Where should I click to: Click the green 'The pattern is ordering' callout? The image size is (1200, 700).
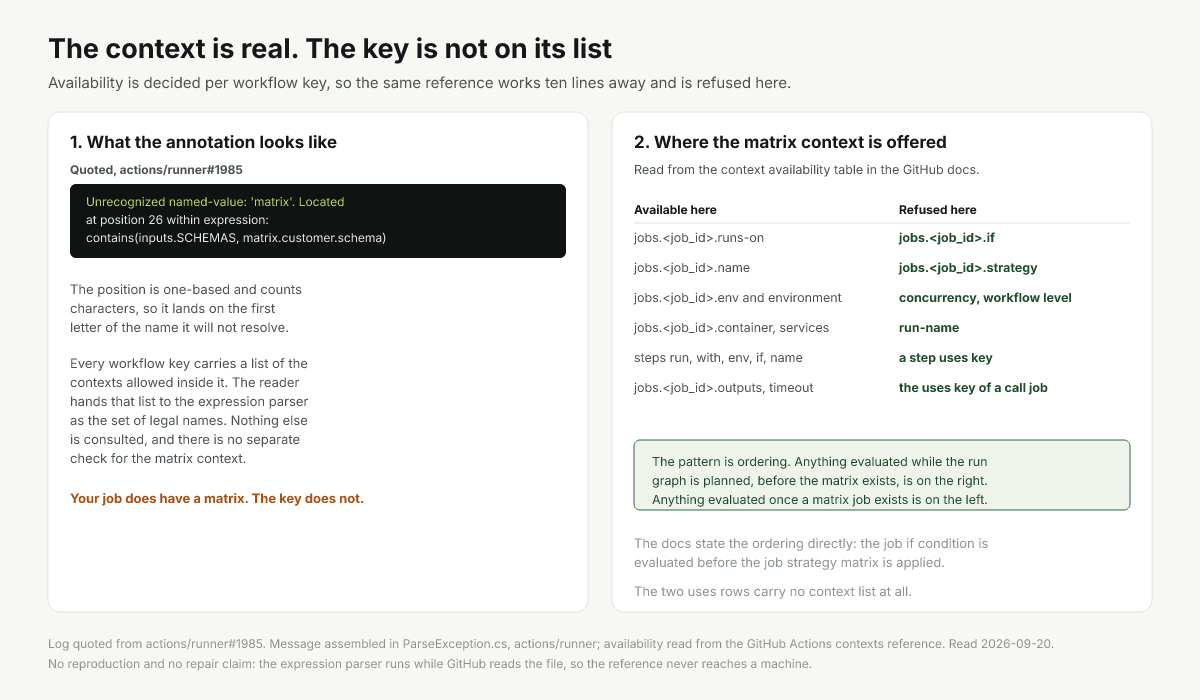(882, 475)
